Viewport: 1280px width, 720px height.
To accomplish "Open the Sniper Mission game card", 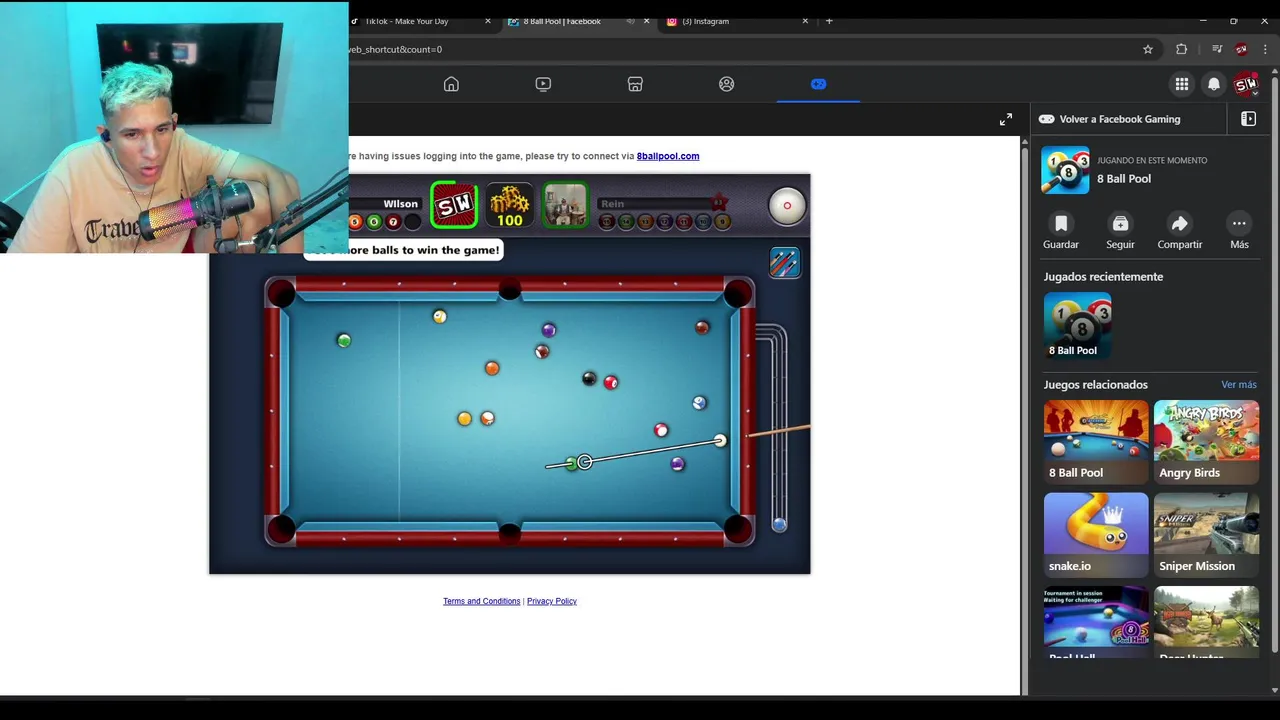I will tap(1206, 535).
